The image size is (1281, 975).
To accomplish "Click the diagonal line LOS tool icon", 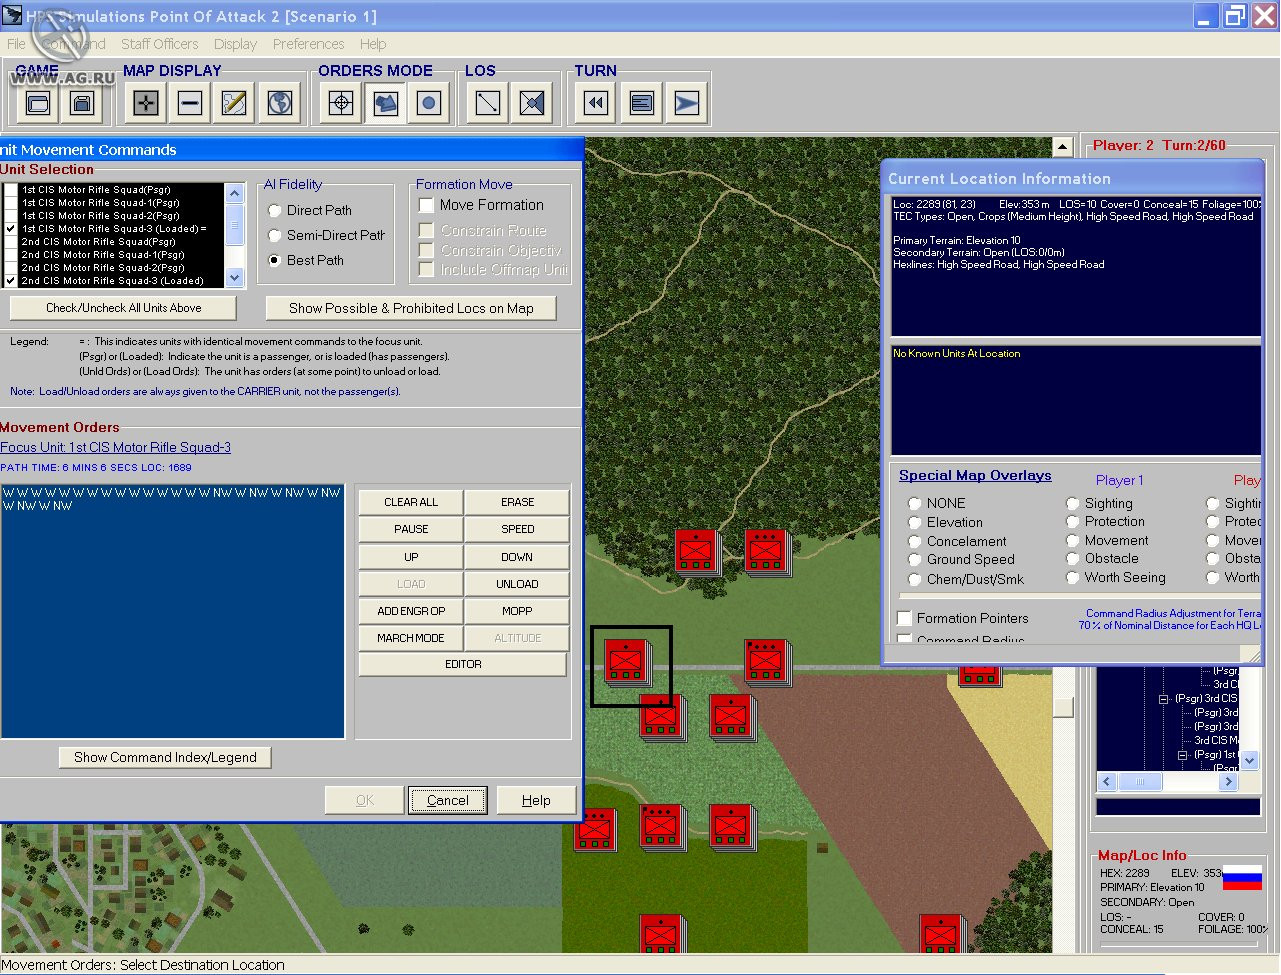I will [x=488, y=103].
